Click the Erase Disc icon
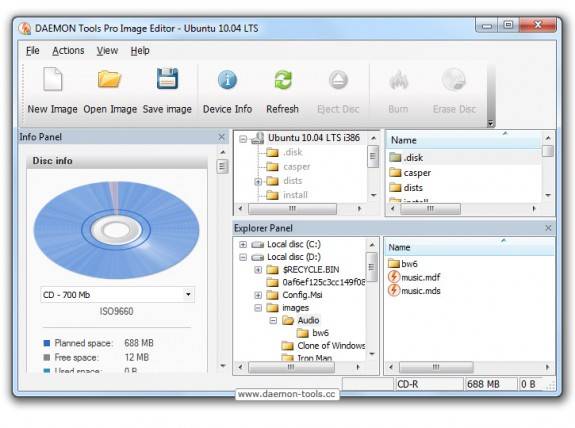The width and height of the screenshot is (575, 428). pyautogui.click(x=454, y=79)
